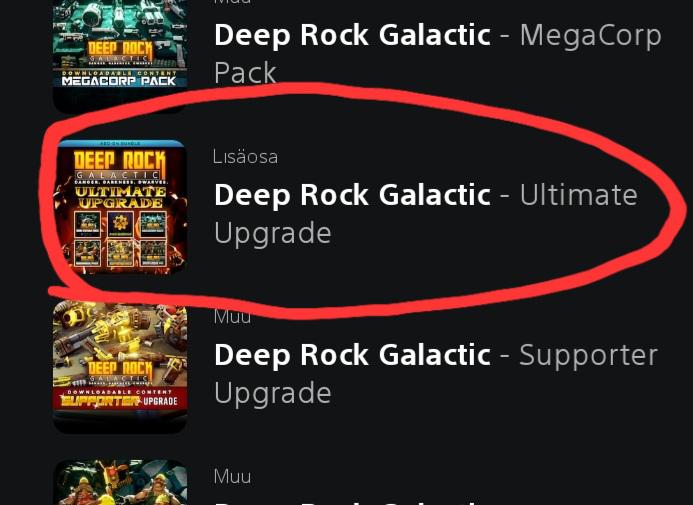Image resolution: width=693 pixels, height=505 pixels.
Task: Open the MegaCorp Pack cover thumbnail
Action: coord(120,53)
